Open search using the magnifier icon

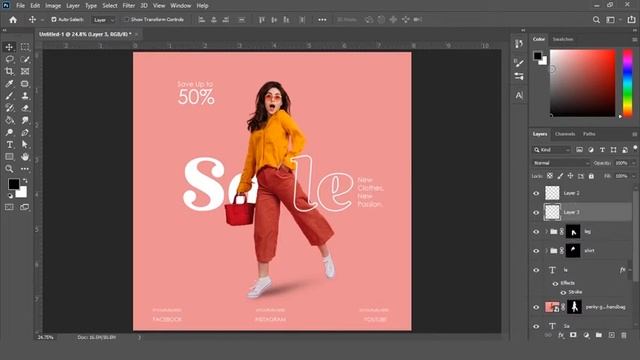(x=596, y=20)
